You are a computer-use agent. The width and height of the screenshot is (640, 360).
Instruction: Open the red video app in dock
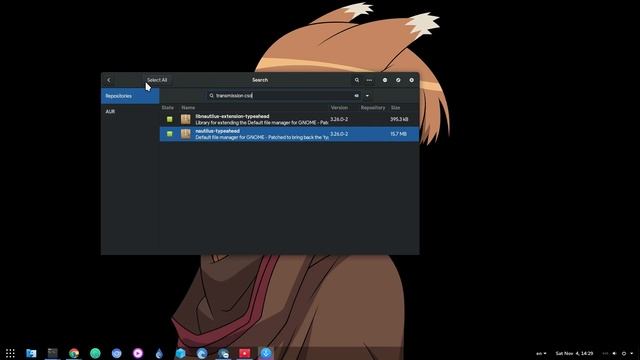coord(244,353)
